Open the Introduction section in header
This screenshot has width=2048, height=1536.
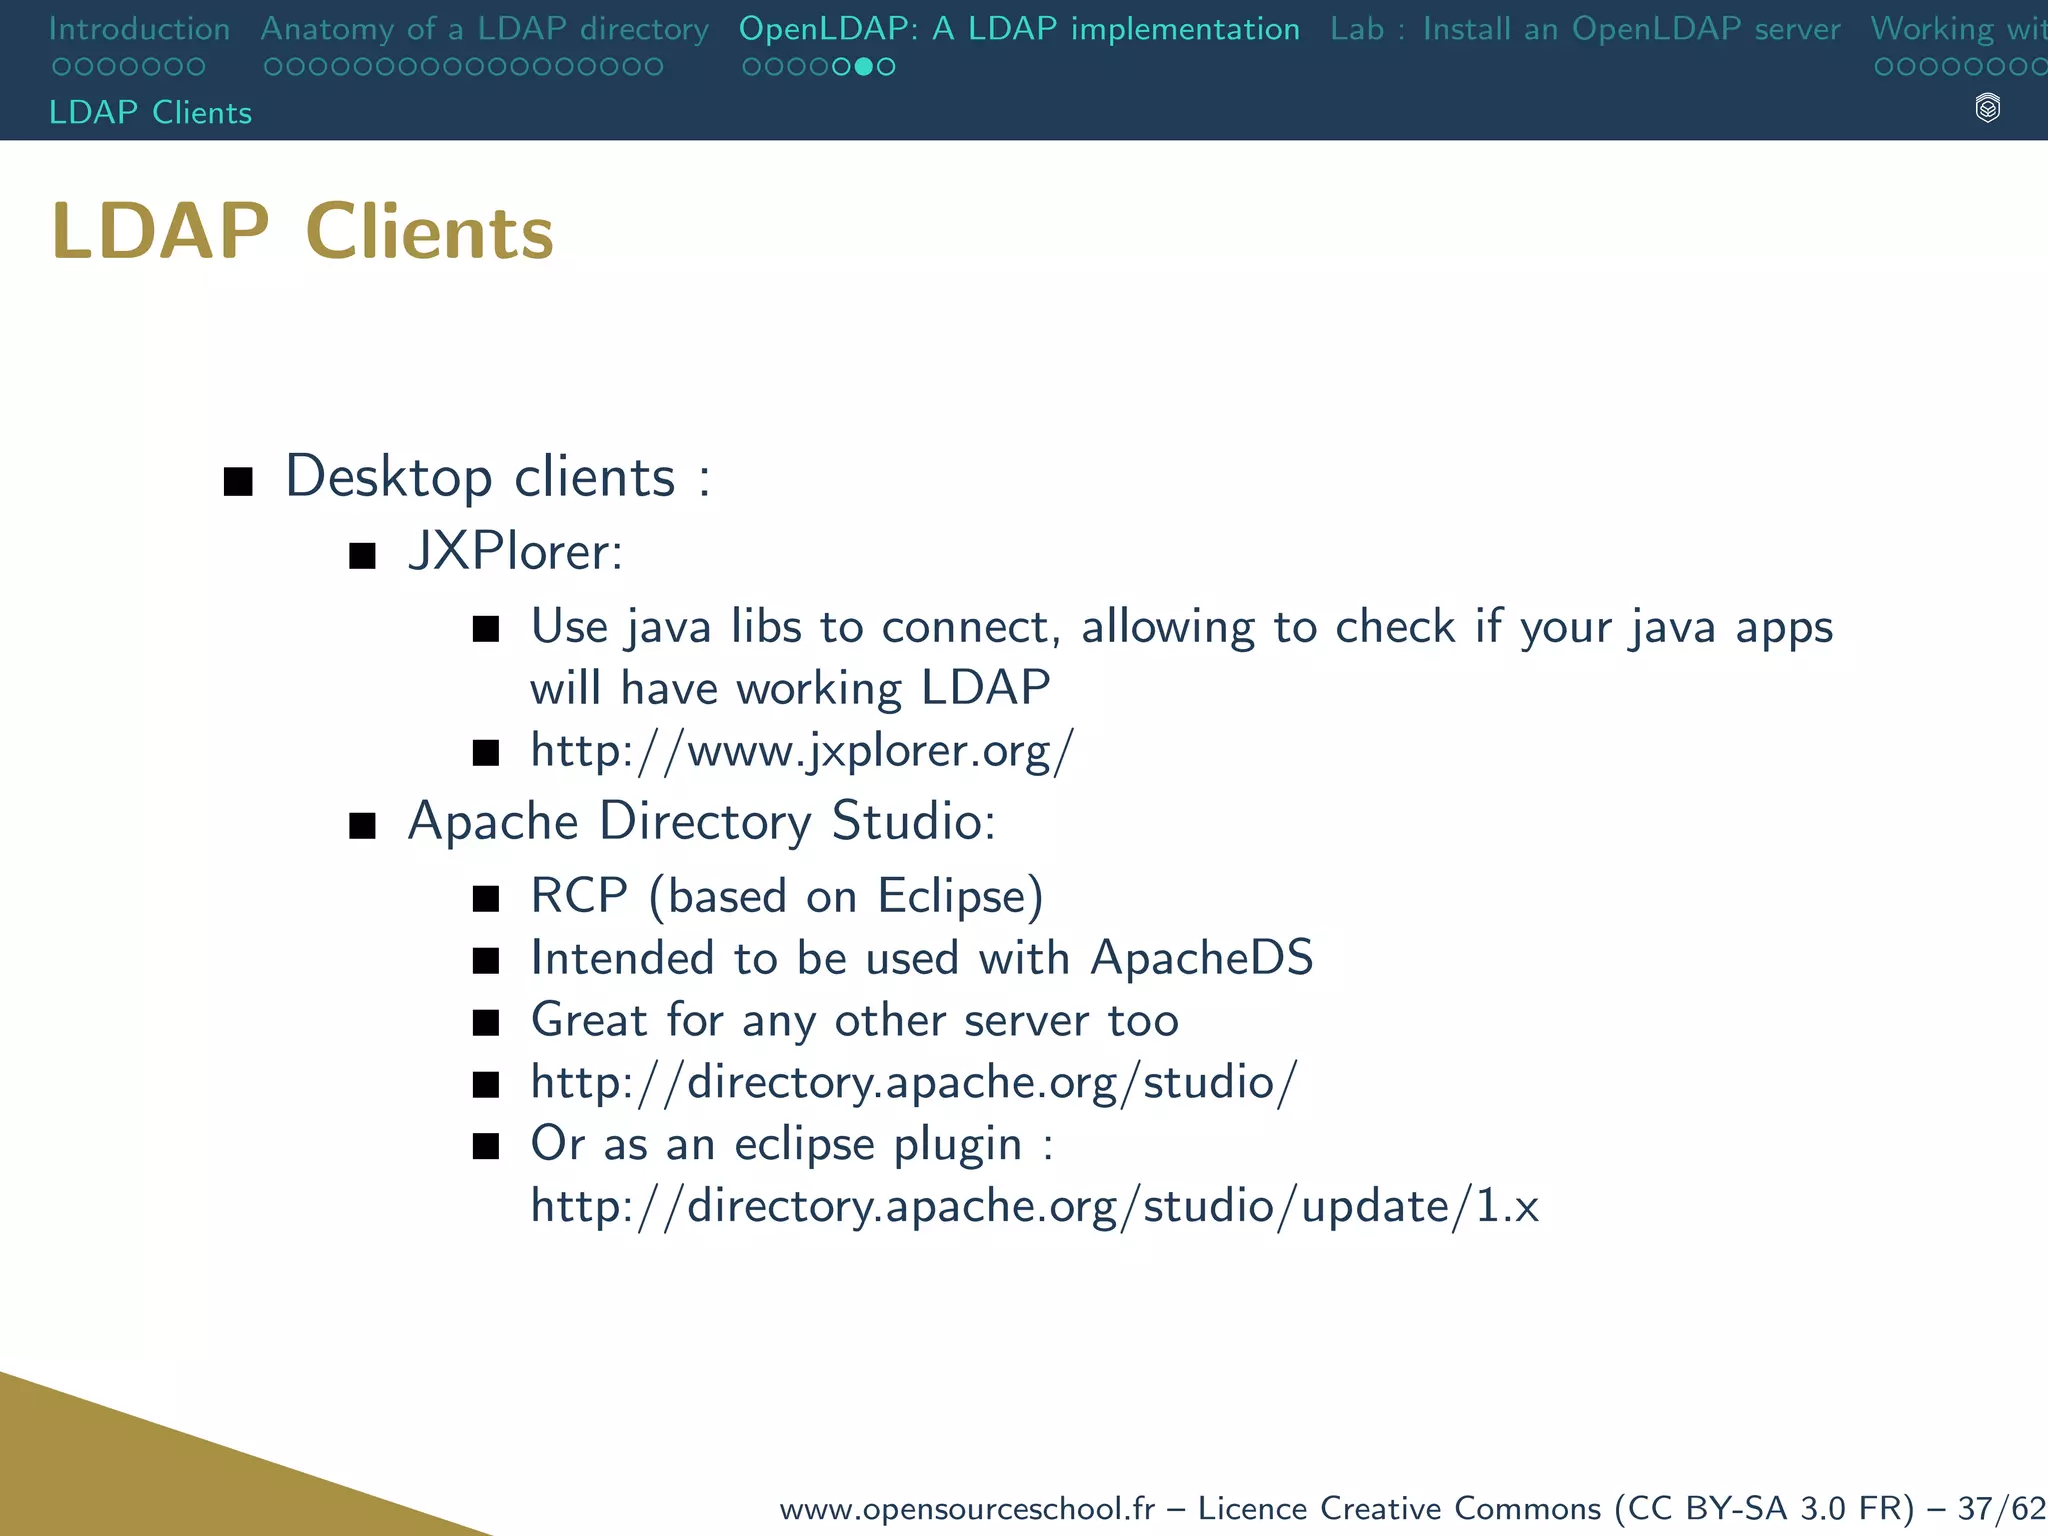139,29
